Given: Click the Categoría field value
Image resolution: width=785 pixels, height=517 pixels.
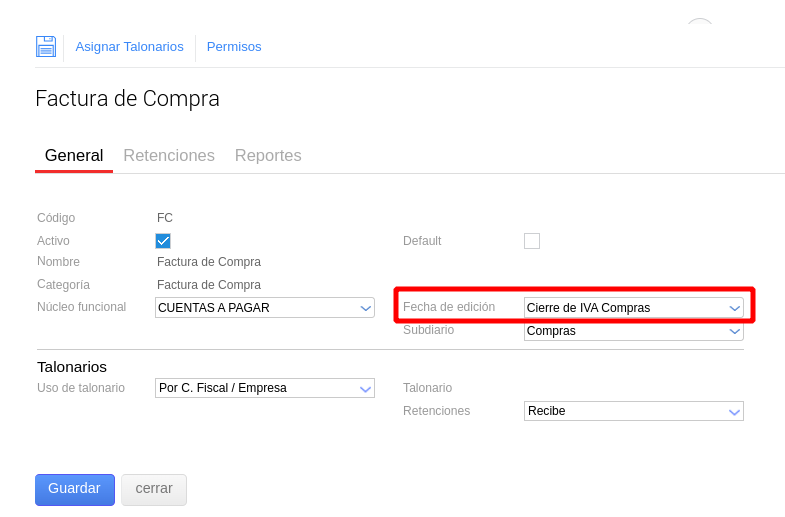Looking at the screenshot, I should click(209, 285).
